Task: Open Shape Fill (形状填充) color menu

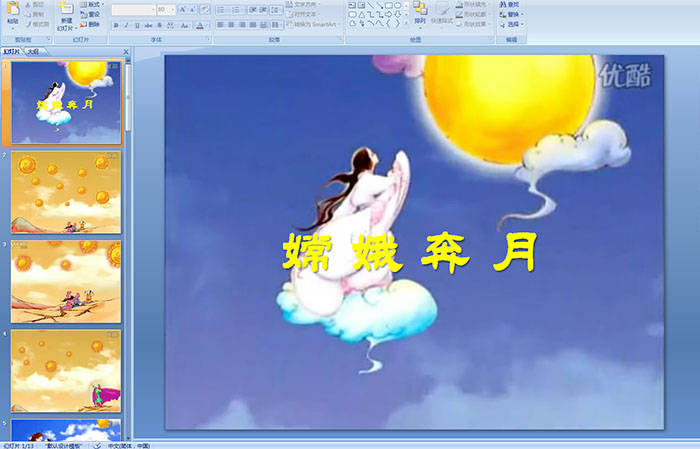Action: tap(474, 4)
